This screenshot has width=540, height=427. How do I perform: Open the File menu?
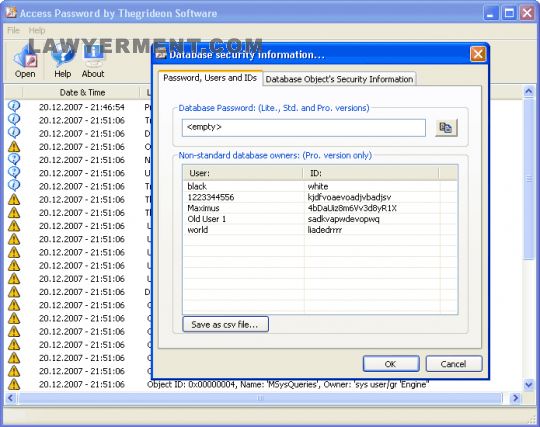[x=13, y=30]
